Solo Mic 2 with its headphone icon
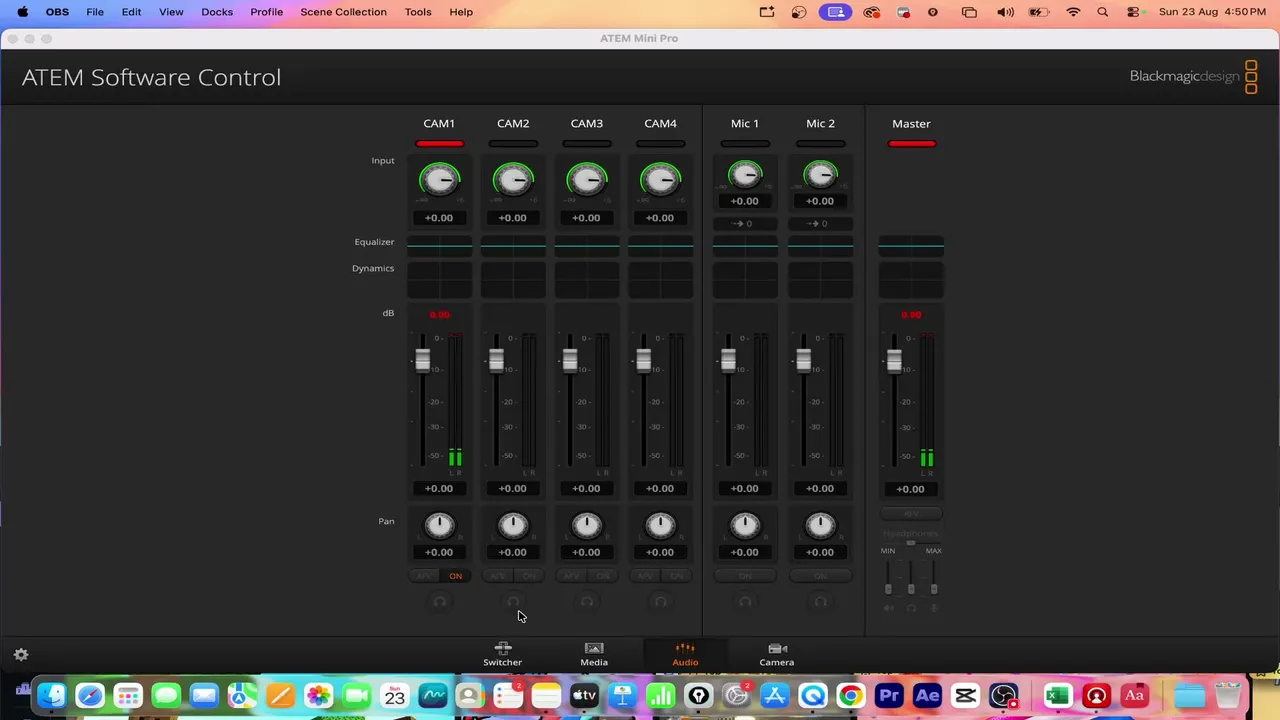Viewport: 1280px width, 720px height. click(820, 602)
